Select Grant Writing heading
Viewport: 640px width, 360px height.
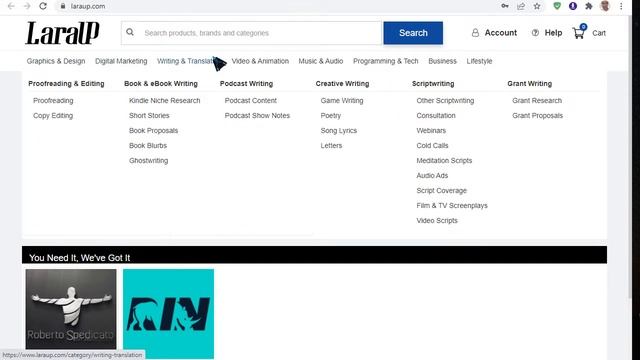[x=529, y=84]
